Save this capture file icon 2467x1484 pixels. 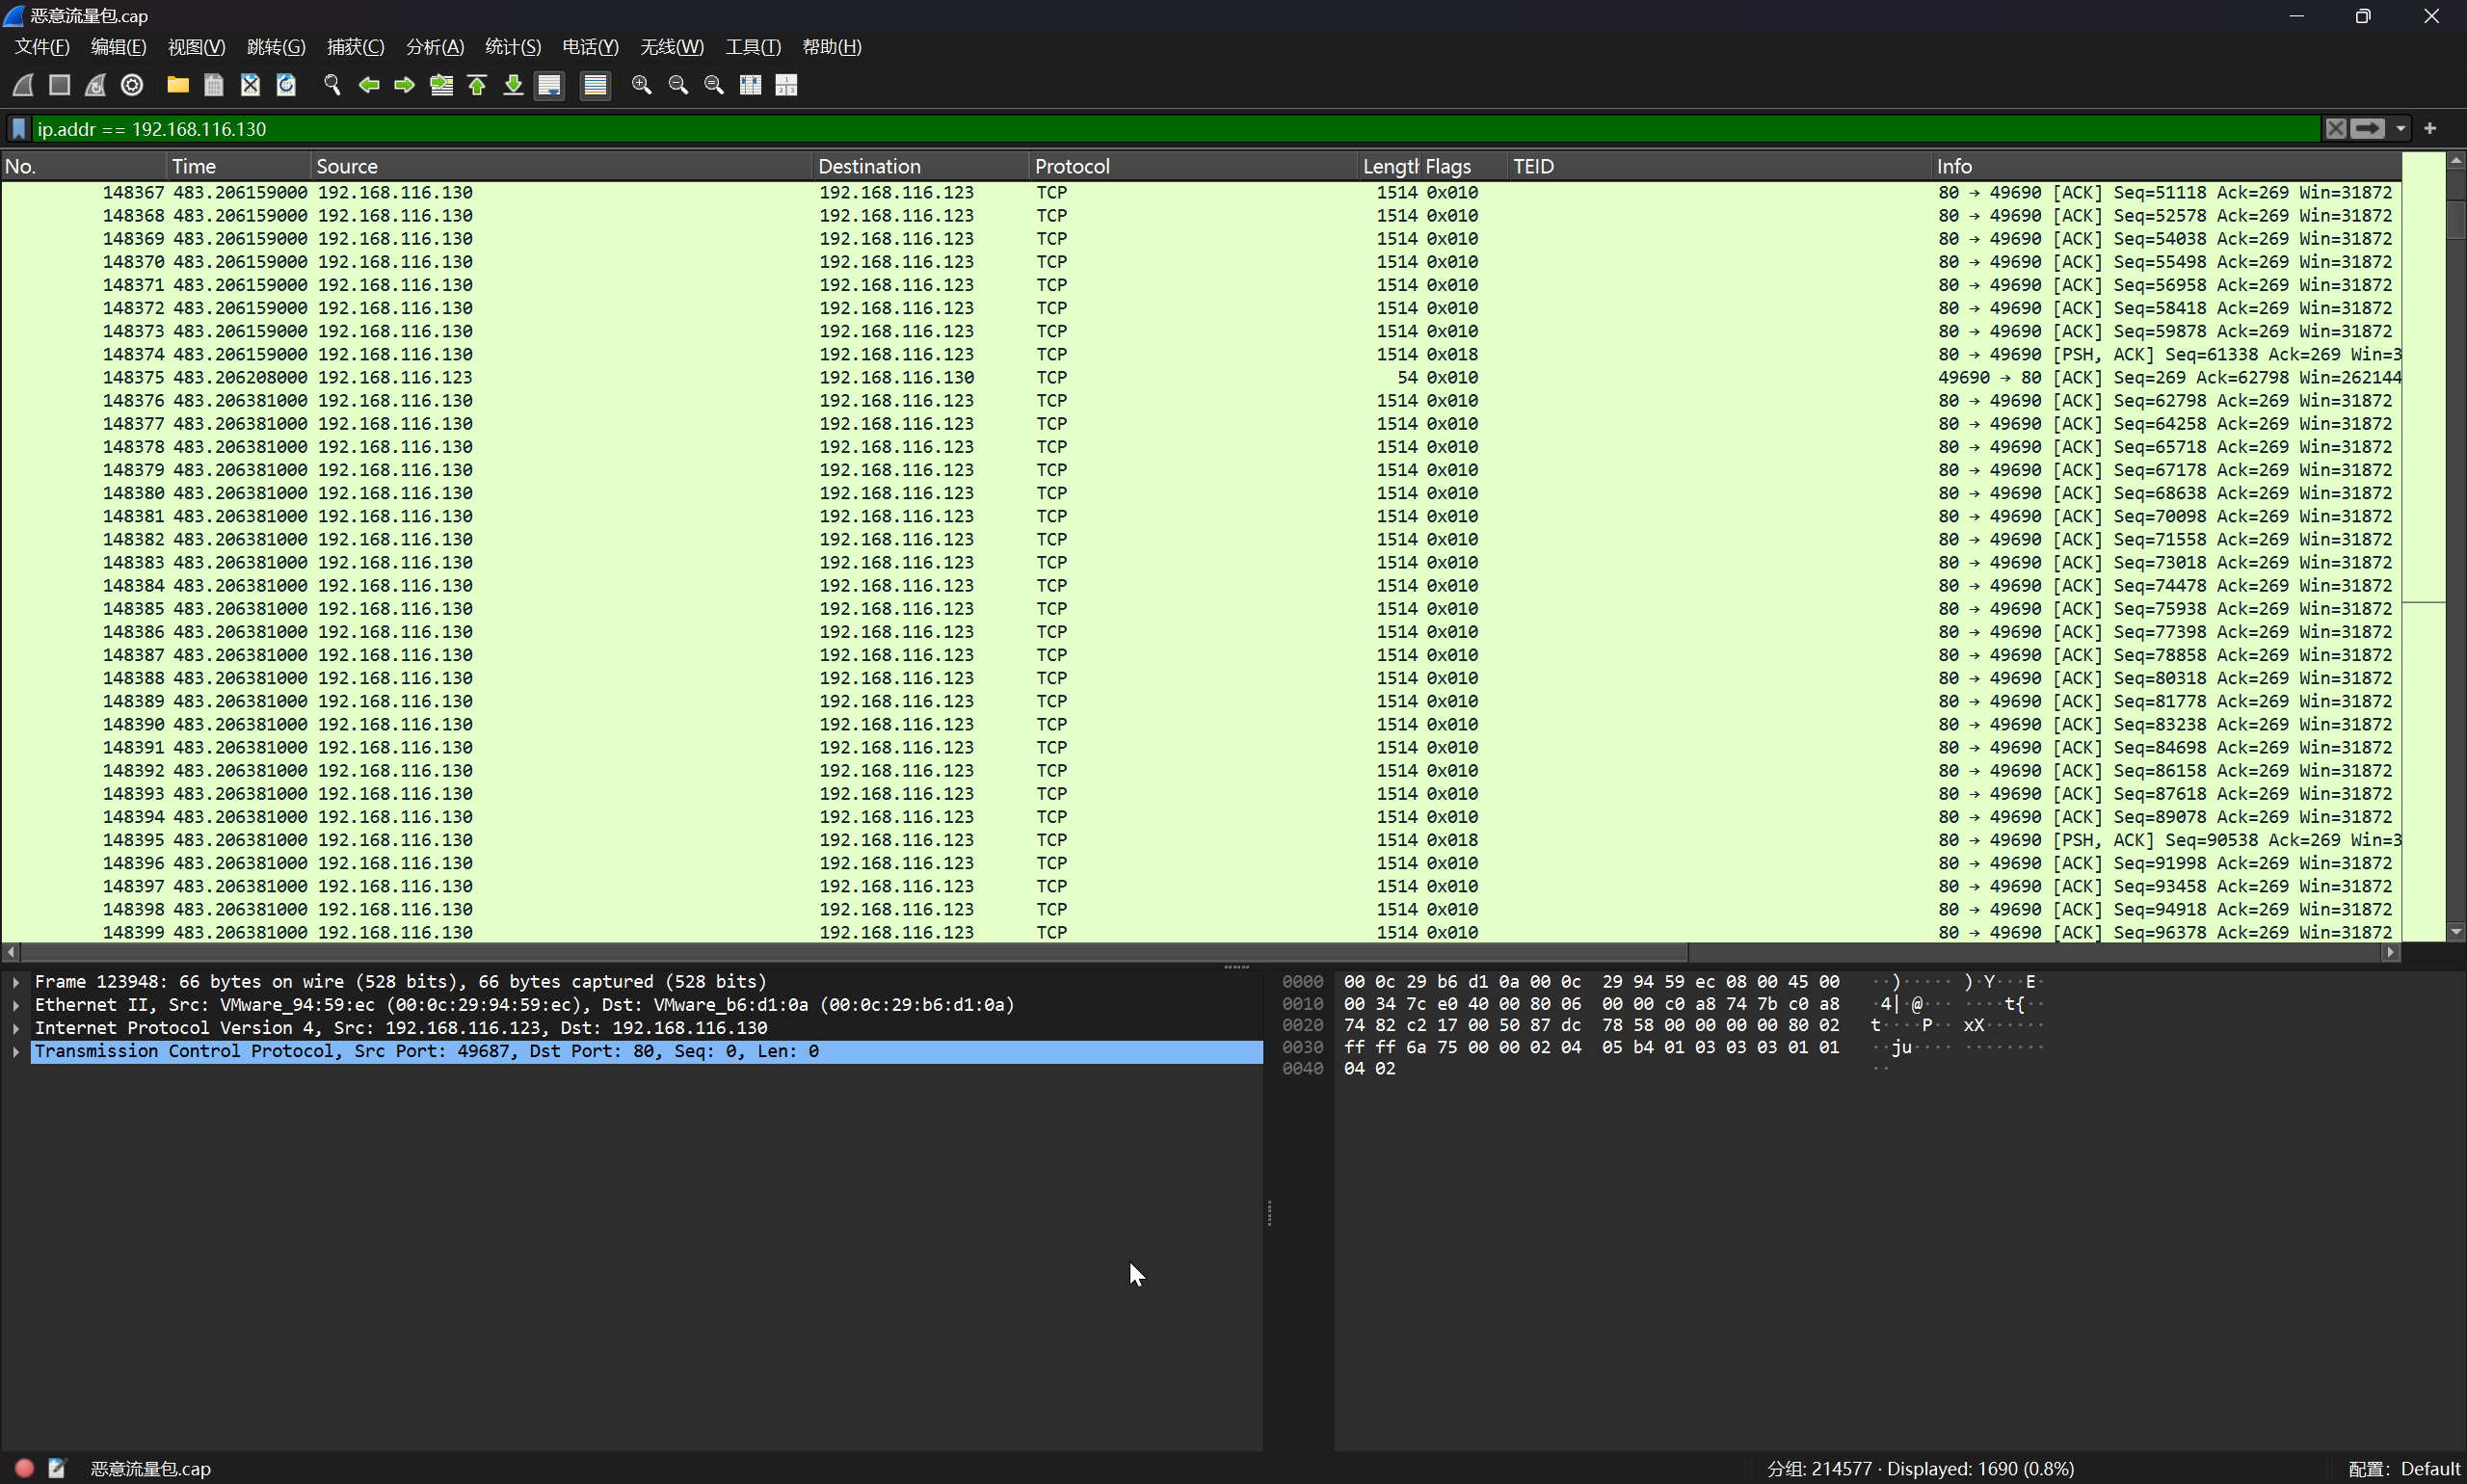pos(214,85)
